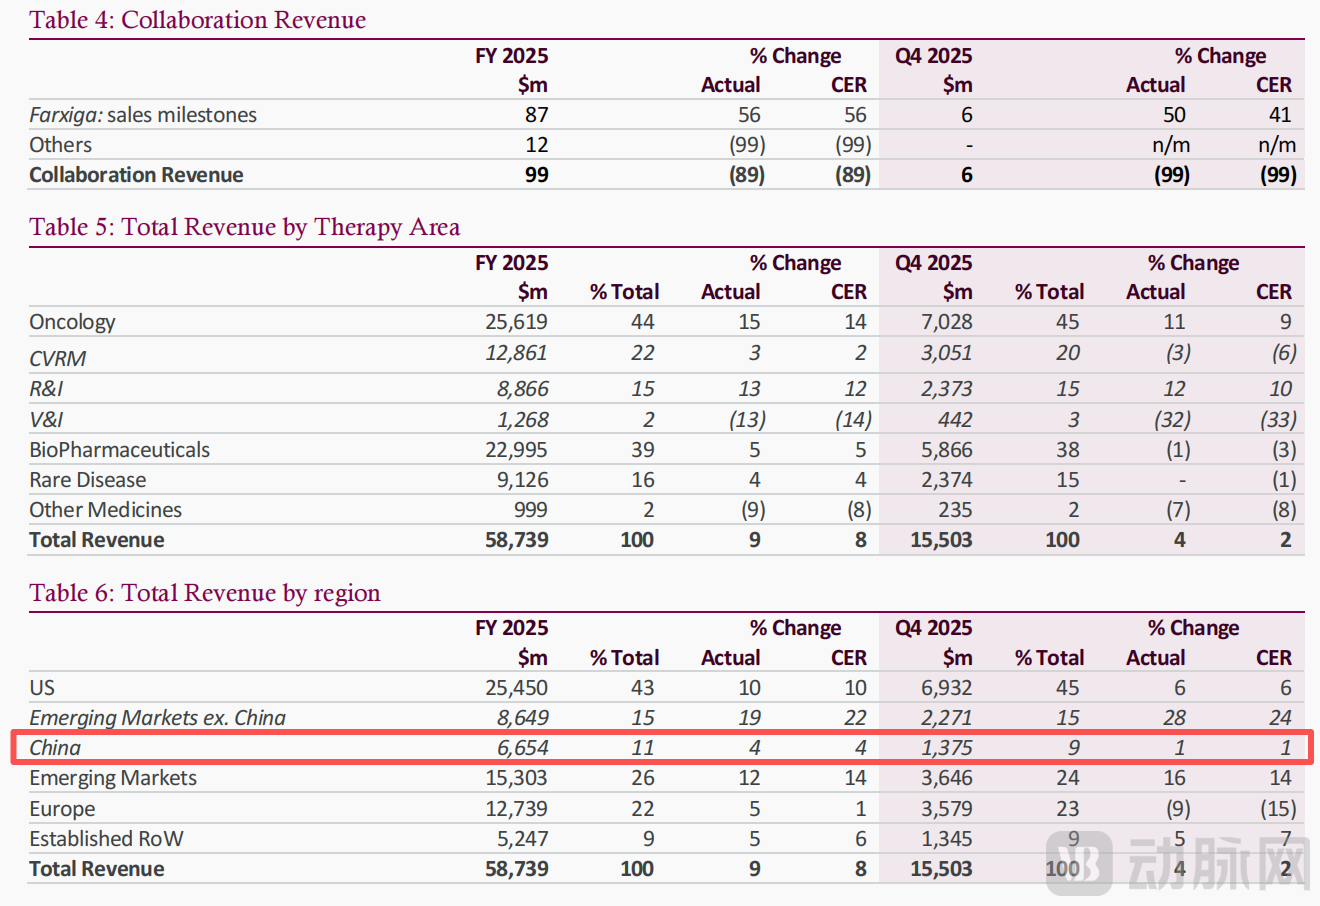Screen dimensions: 1320x906
Task: Select the Established RoW row label
Action: [106, 839]
